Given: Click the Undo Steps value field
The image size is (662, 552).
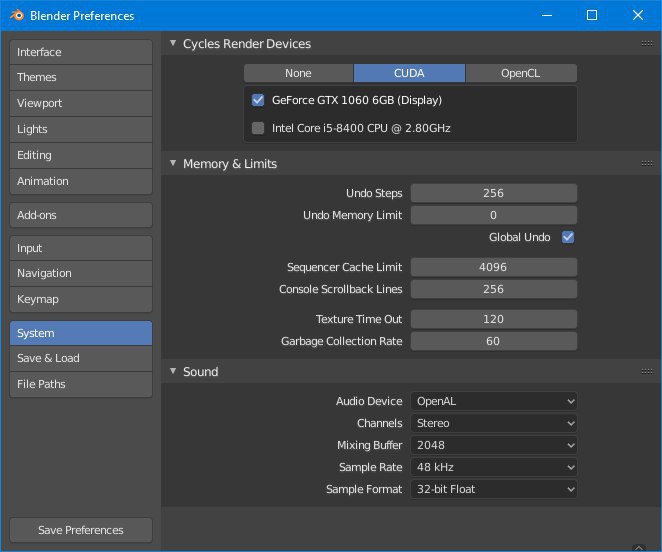Looking at the screenshot, I should [494, 193].
